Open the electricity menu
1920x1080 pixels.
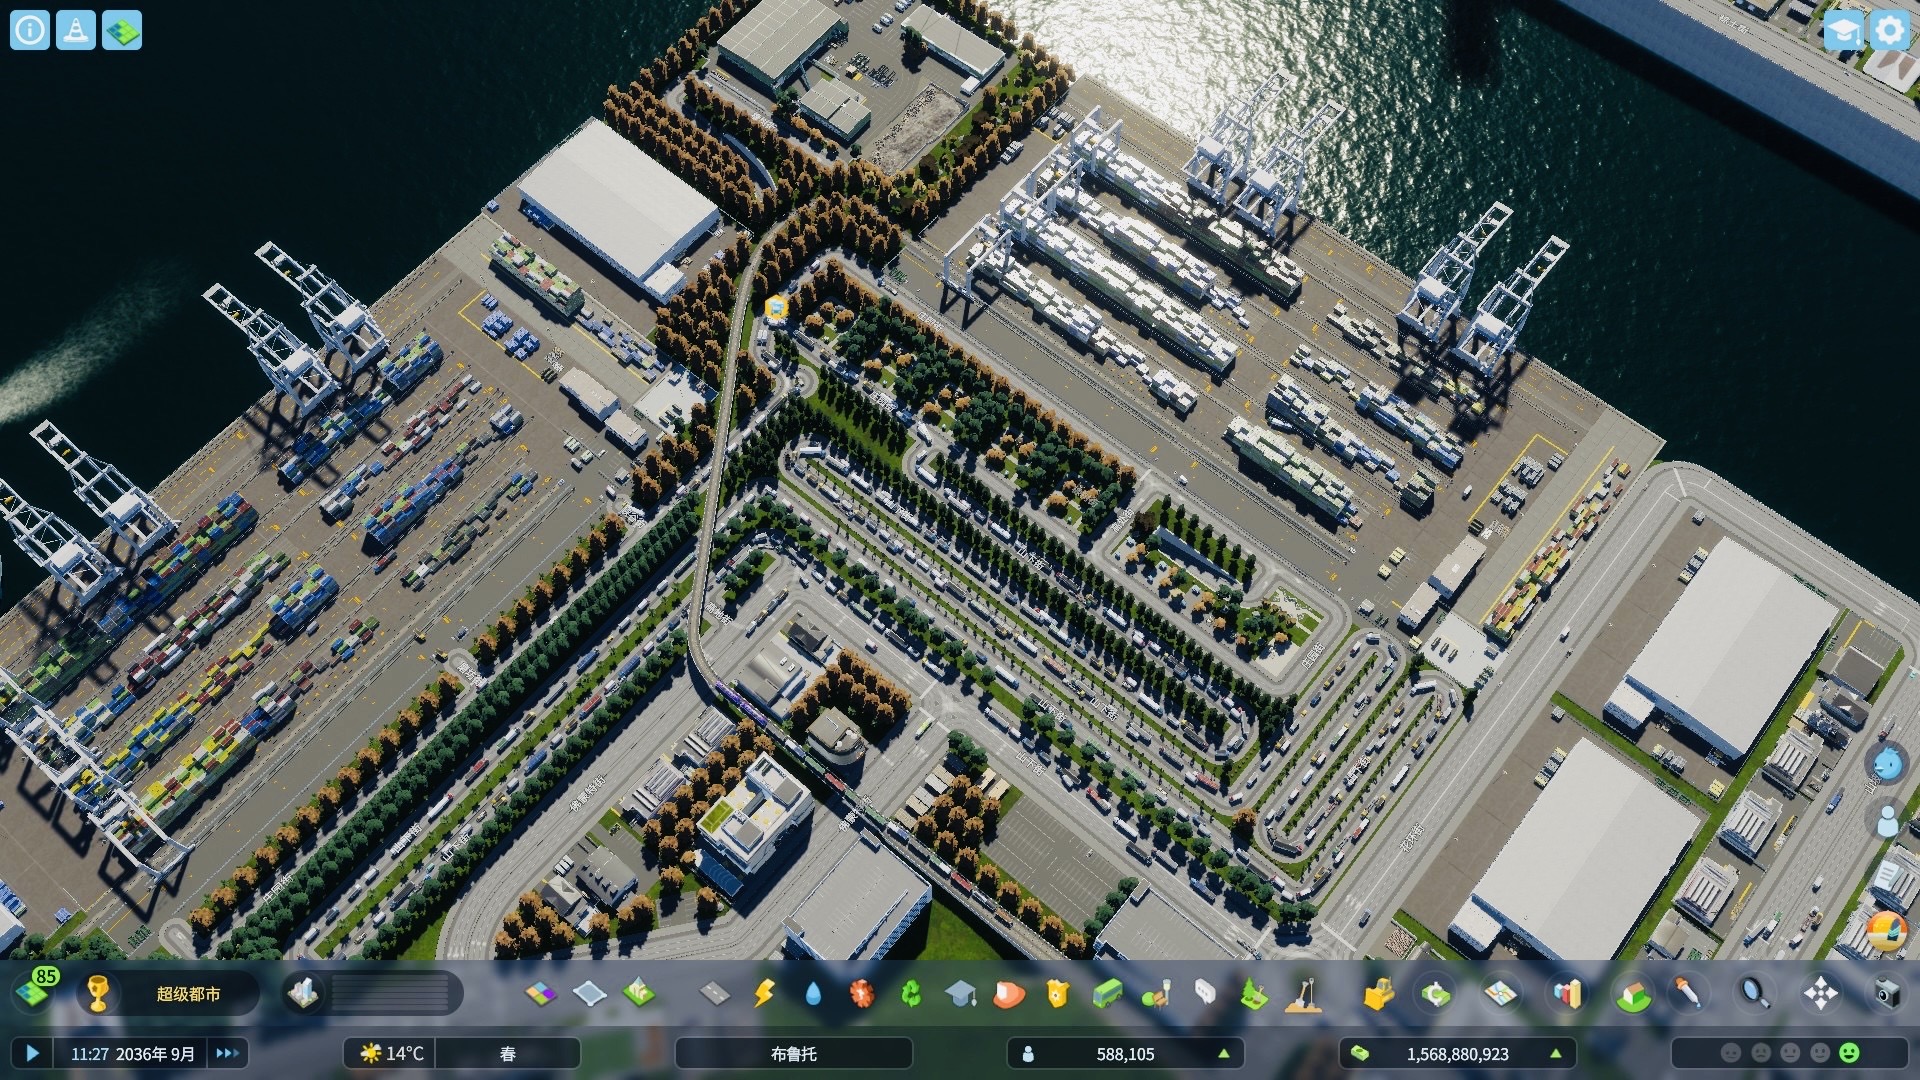764,993
